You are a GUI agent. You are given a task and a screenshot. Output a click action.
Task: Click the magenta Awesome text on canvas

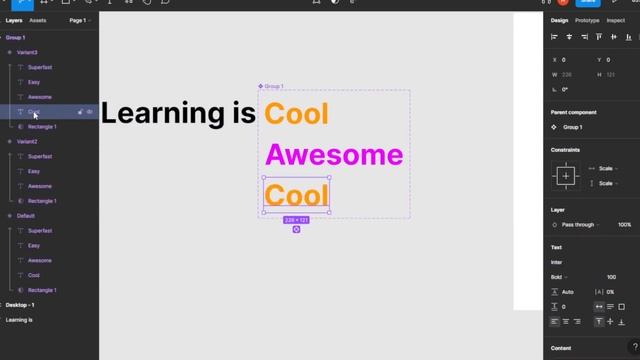[x=334, y=155]
